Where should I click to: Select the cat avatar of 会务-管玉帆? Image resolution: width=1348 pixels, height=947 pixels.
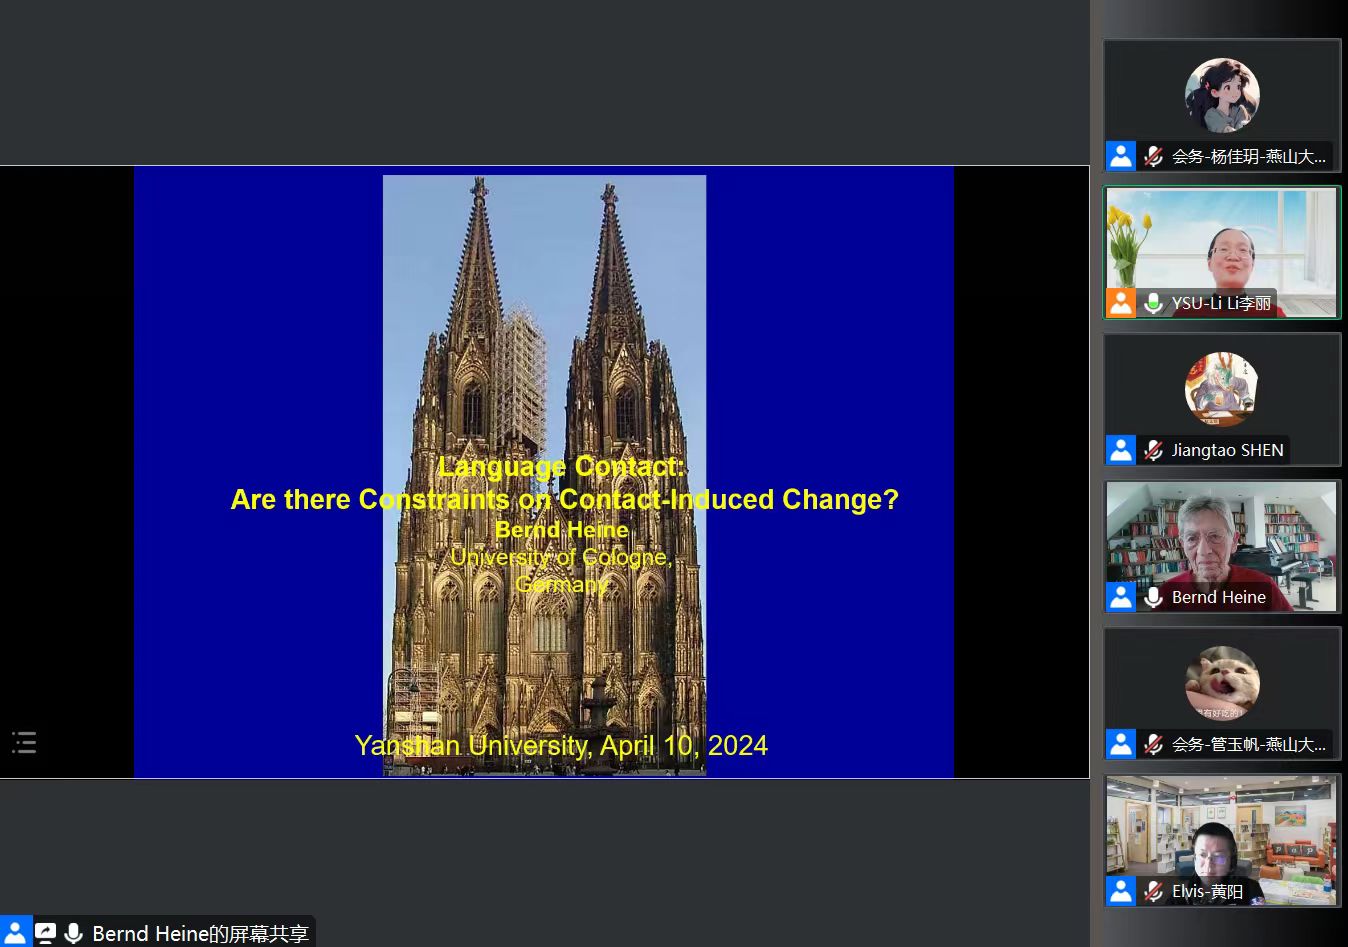click(1222, 684)
